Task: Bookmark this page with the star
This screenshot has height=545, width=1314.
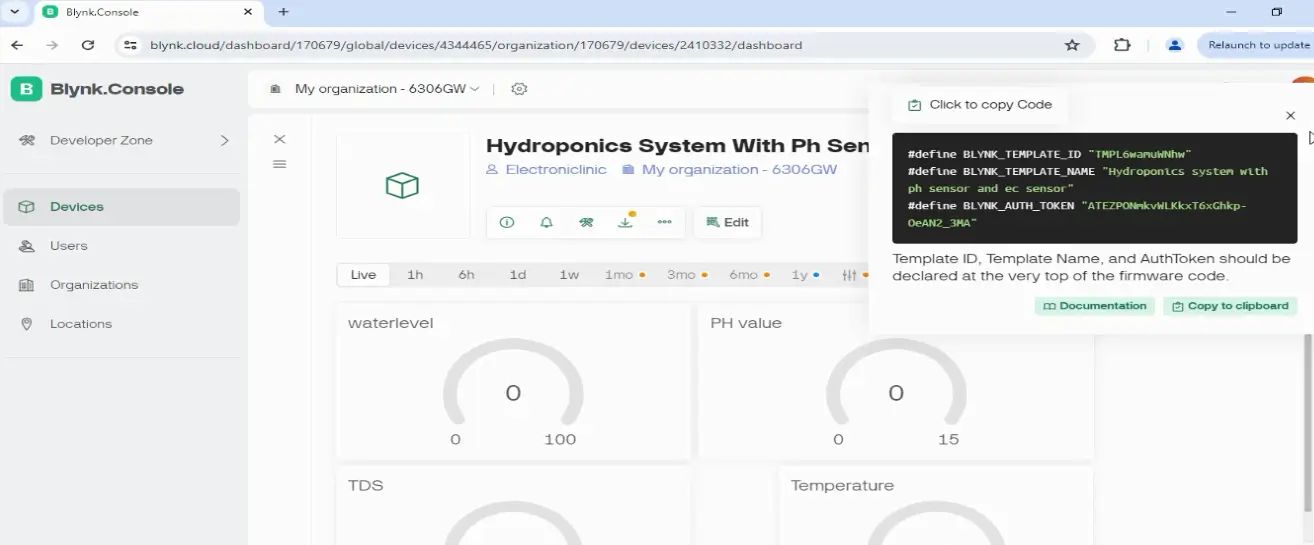Action: 1072,45
